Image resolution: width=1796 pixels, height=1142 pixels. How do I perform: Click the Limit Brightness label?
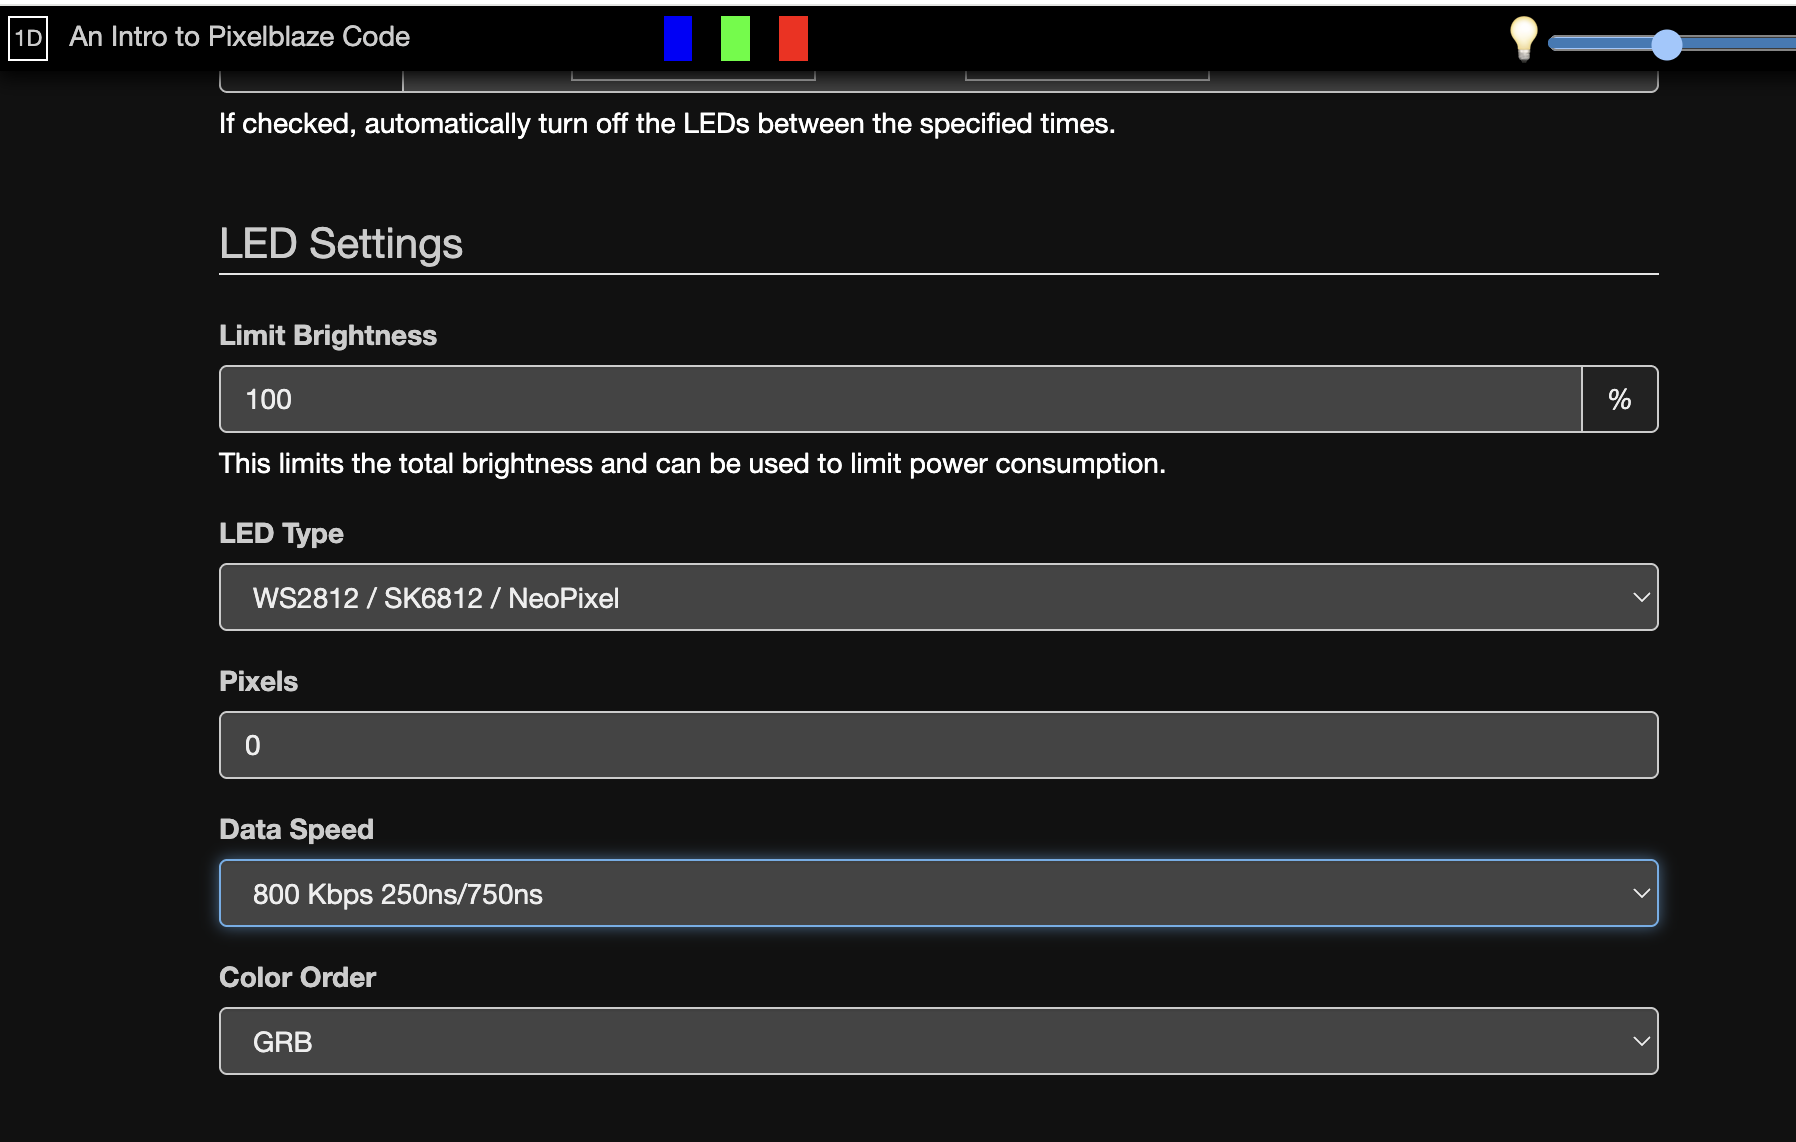tap(328, 336)
